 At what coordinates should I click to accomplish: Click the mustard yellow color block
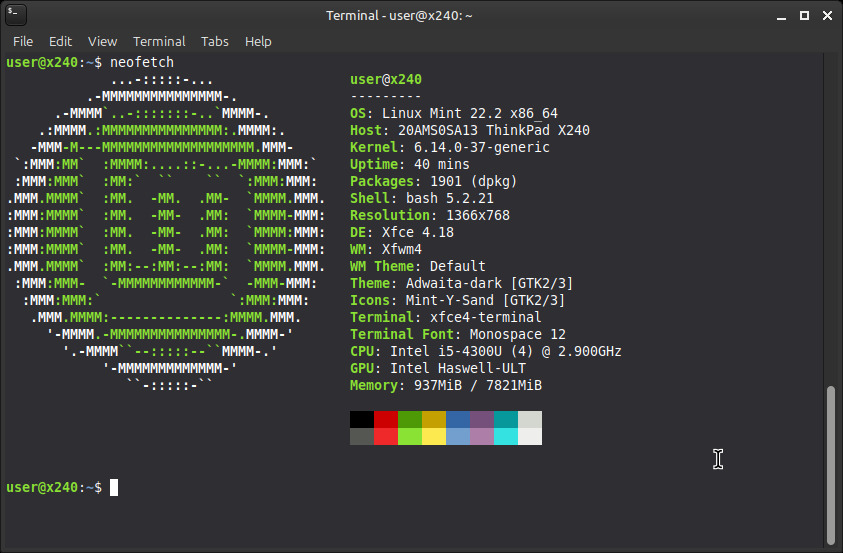pyautogui.click(x=434, y=419)
